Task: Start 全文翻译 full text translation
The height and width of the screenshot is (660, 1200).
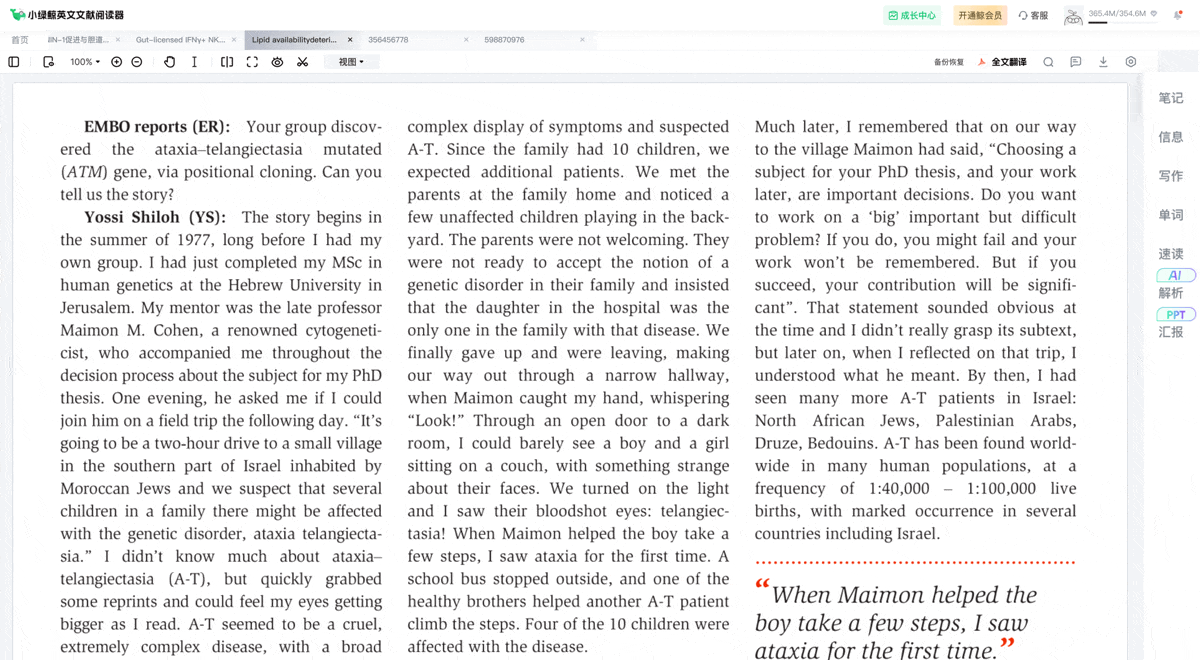Action: click(x=1002, y=62)
